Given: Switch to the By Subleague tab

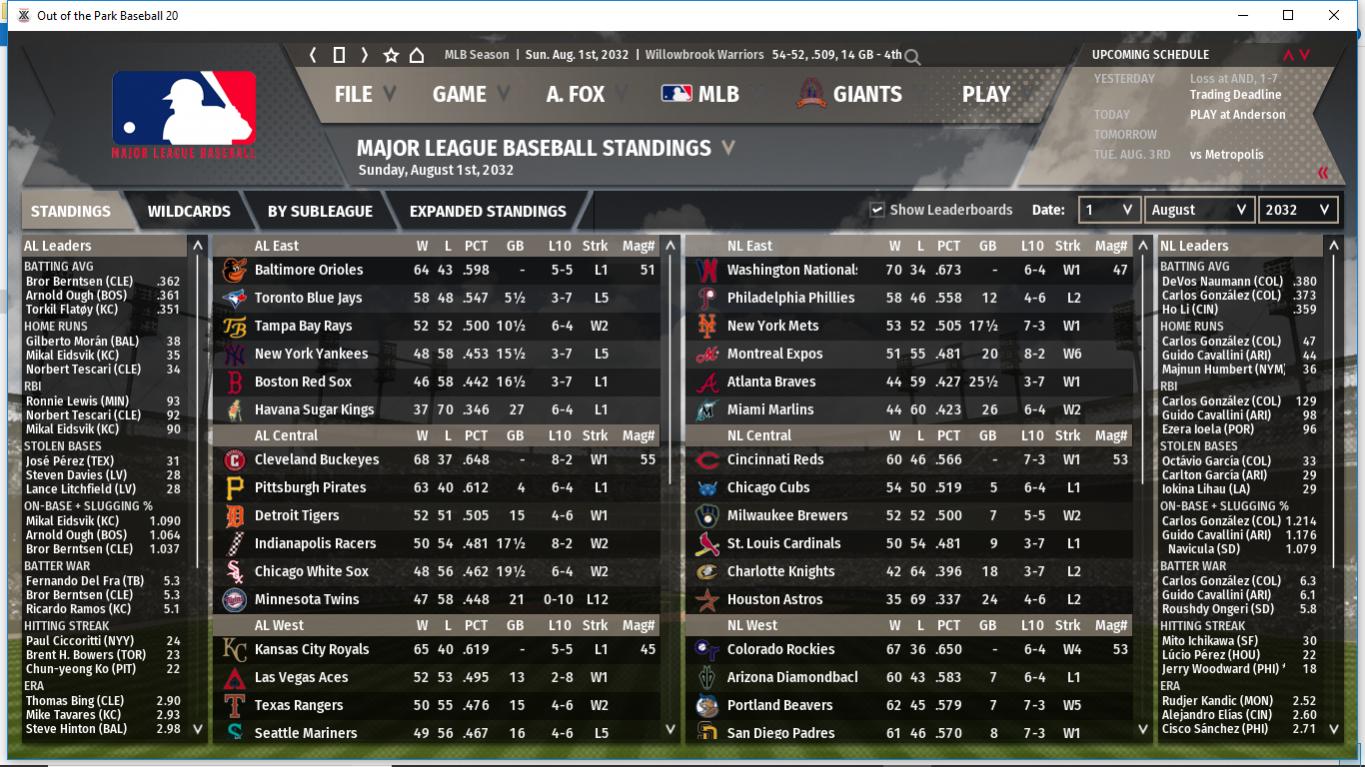Looking at the screenshot, I should point(320,211).
